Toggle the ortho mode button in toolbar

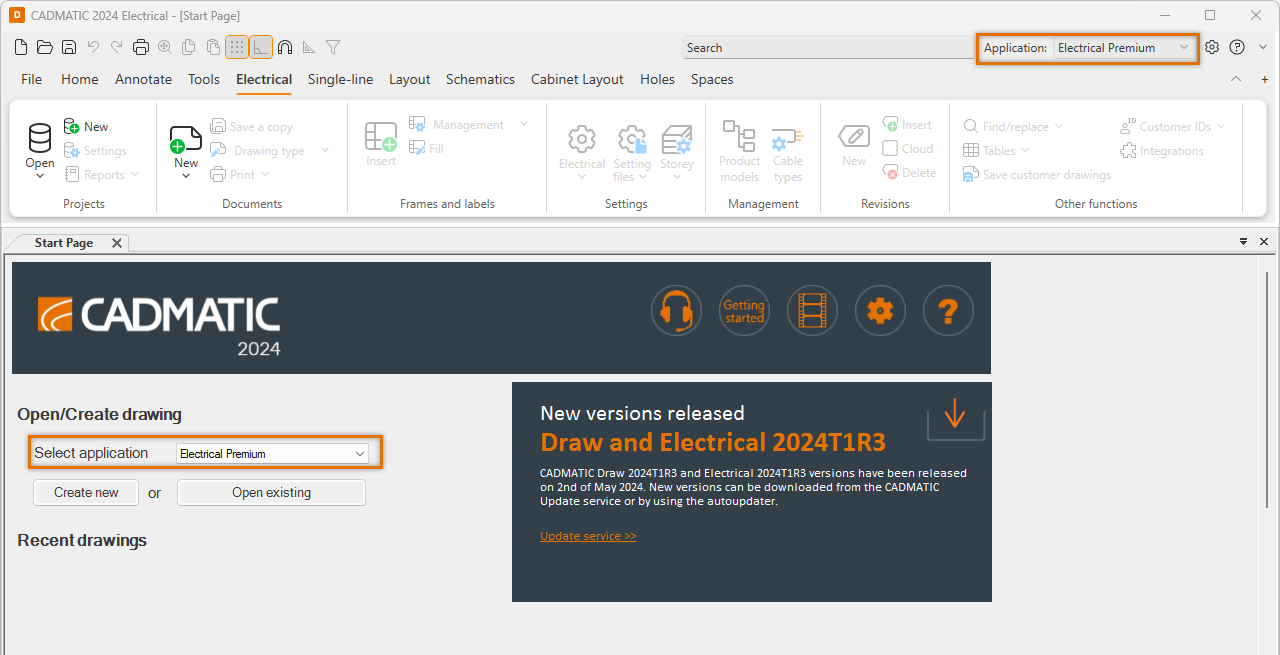[260, 47]
